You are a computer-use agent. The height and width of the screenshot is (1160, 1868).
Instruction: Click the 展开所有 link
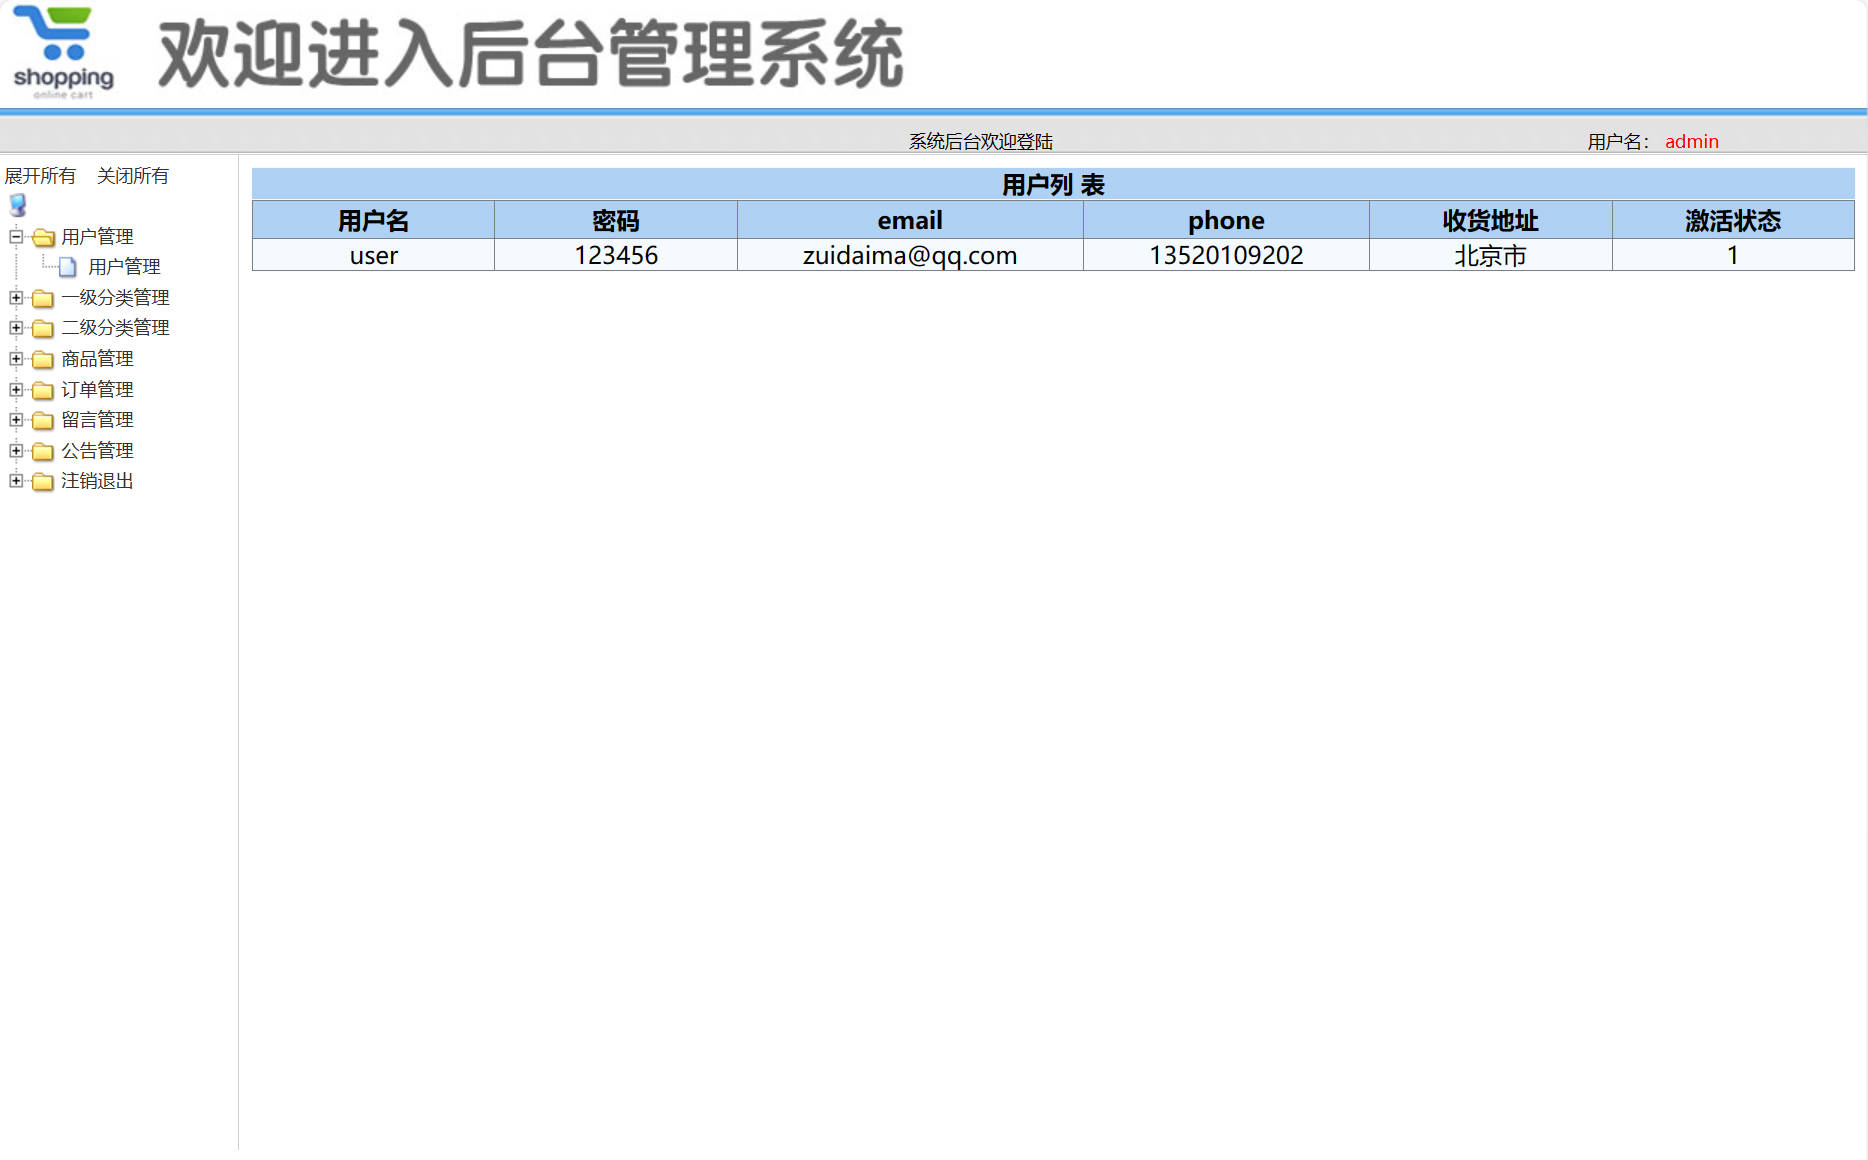point(40,175)
